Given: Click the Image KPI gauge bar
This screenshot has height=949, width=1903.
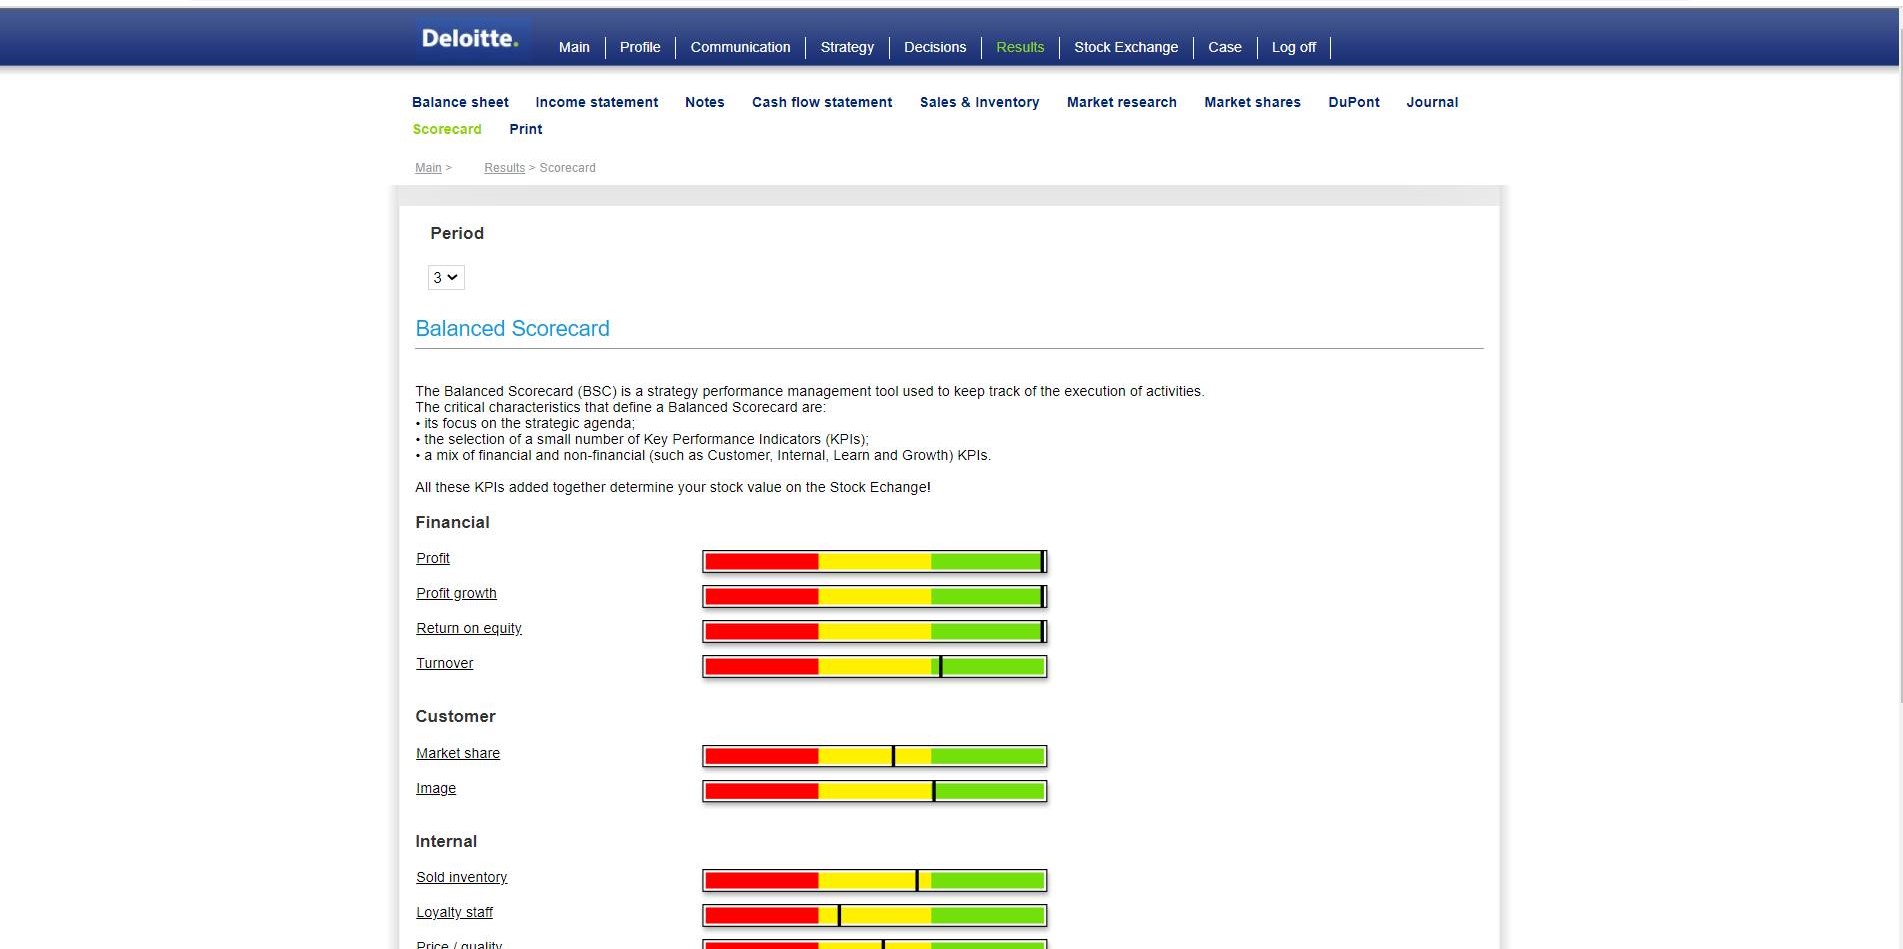Looking at the screenshot, I should [874, 792].
